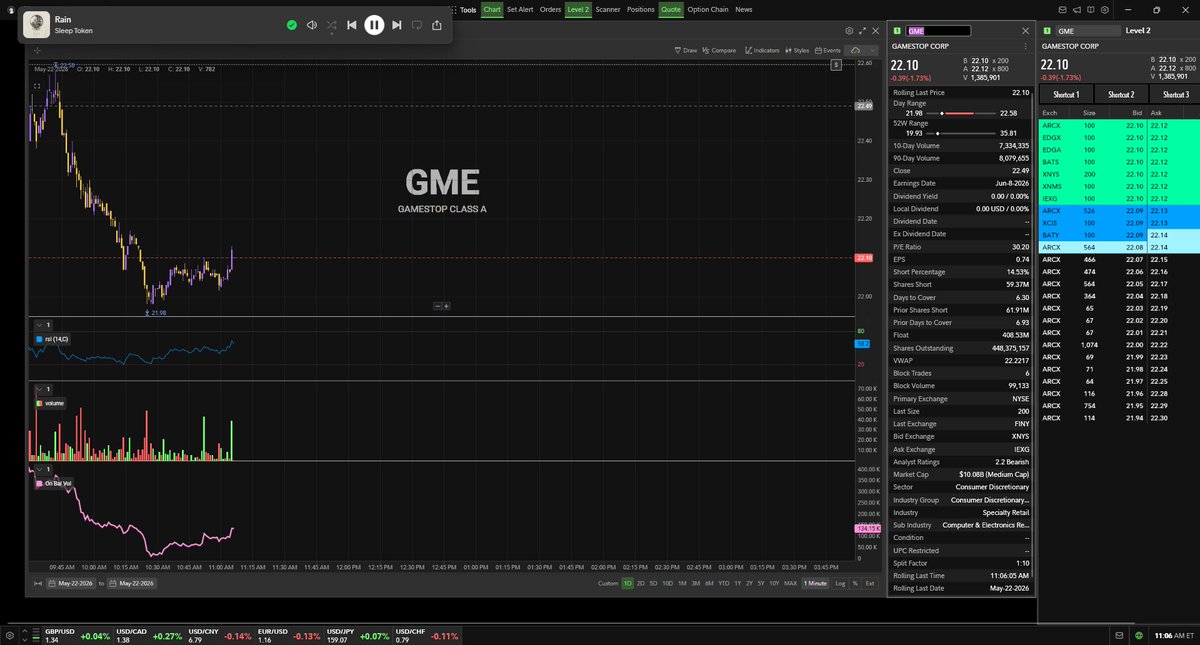Click the dollar sign marker on chart
This screenshot has height=645, width=1200.
[835, 64]
